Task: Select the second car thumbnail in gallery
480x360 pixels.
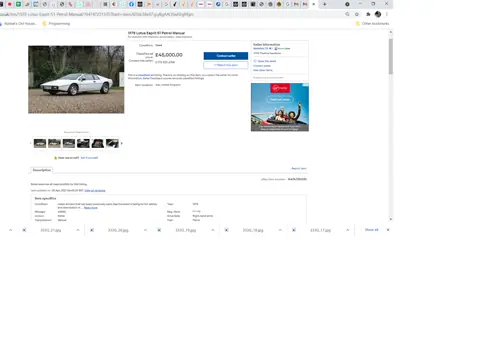Action: [54, 143]
